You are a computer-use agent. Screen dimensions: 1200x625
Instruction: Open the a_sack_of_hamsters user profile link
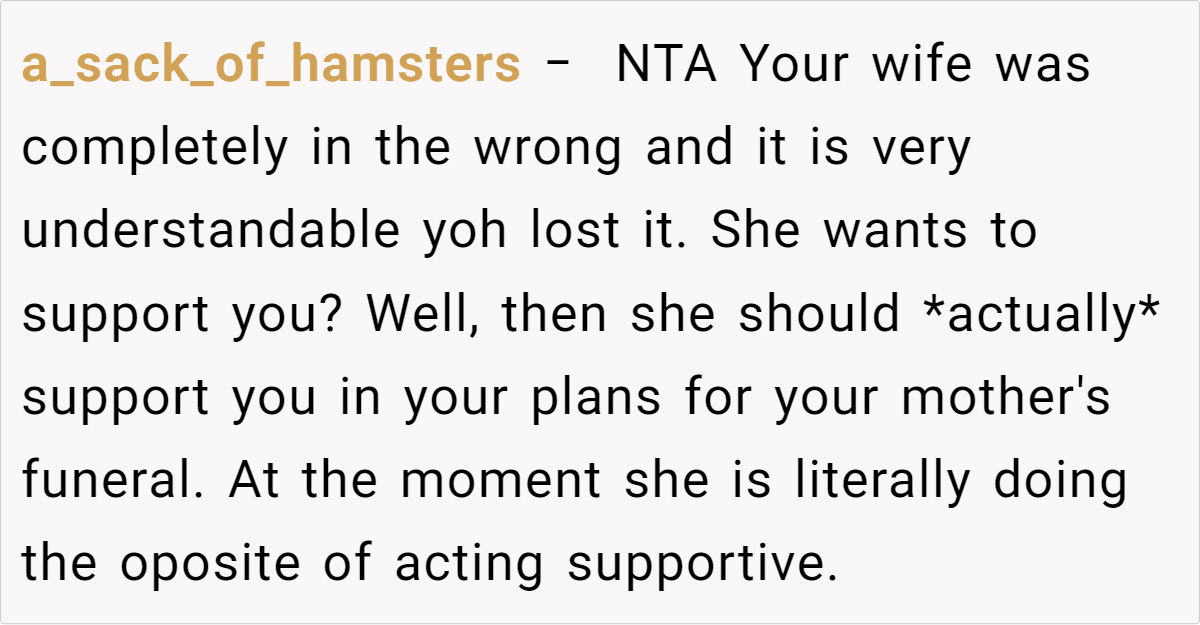tap(271, 66)
